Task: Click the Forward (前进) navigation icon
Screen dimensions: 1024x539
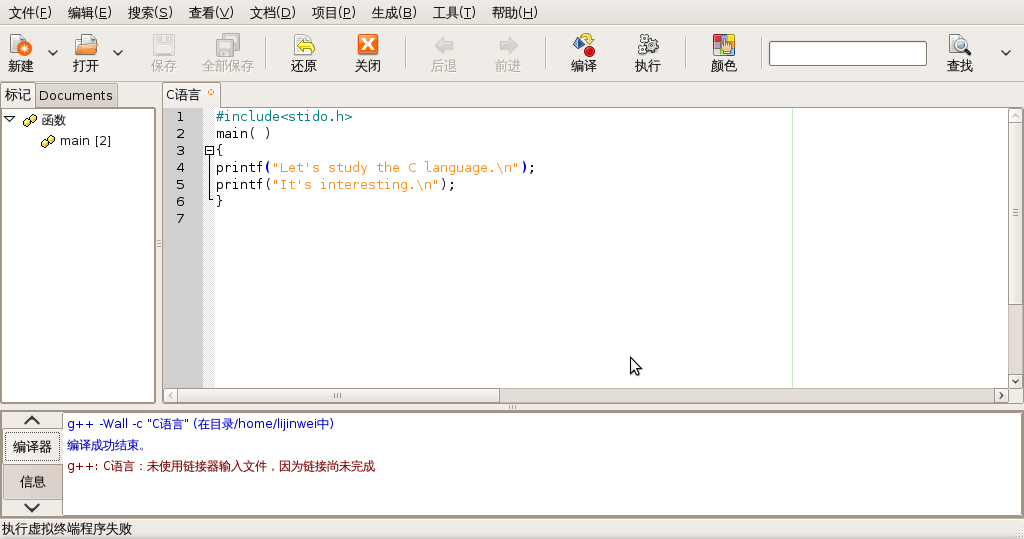Action: (507, 45)
